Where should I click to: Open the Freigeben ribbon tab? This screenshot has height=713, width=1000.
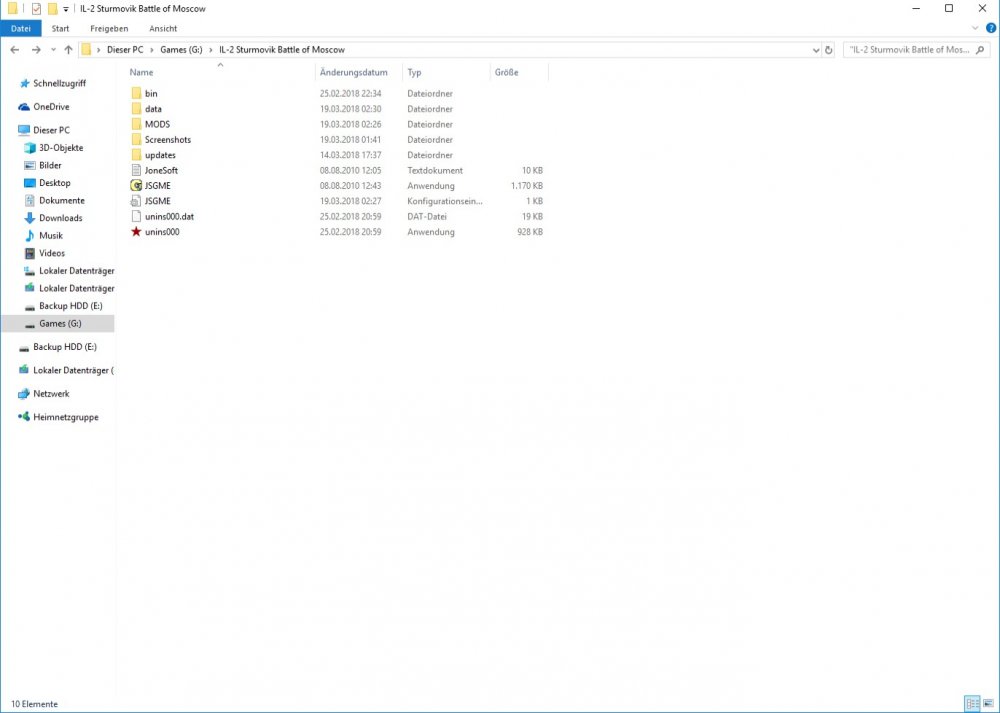click(109, 28)
